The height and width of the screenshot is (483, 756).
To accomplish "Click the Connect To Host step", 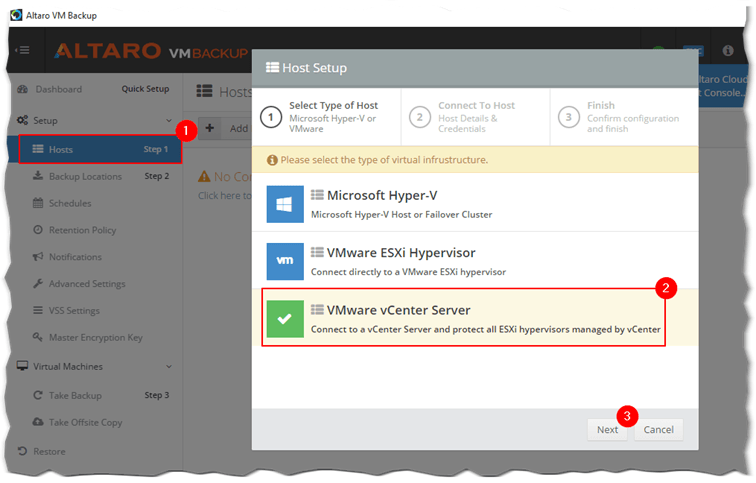I will click(x=475, y=117).
